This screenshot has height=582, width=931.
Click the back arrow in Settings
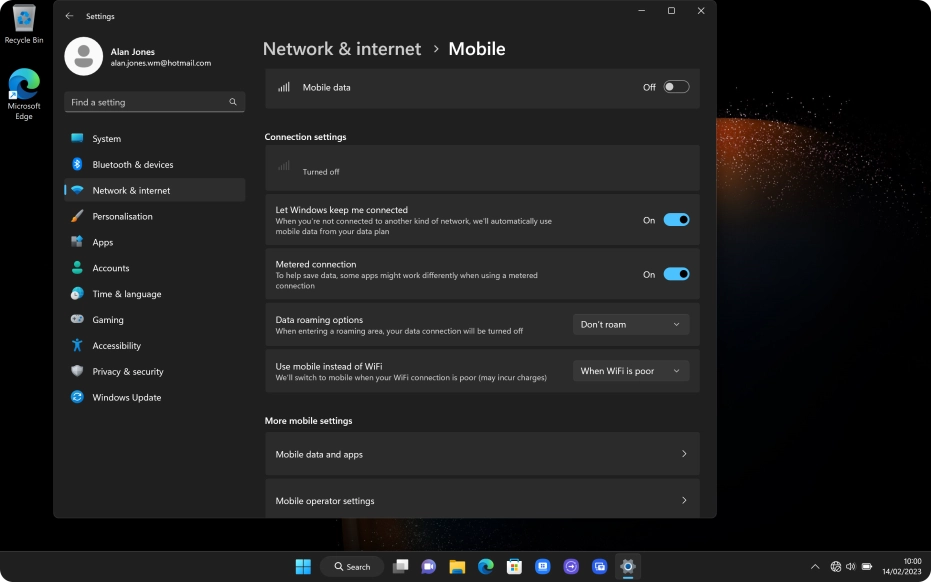coord(69,16)
